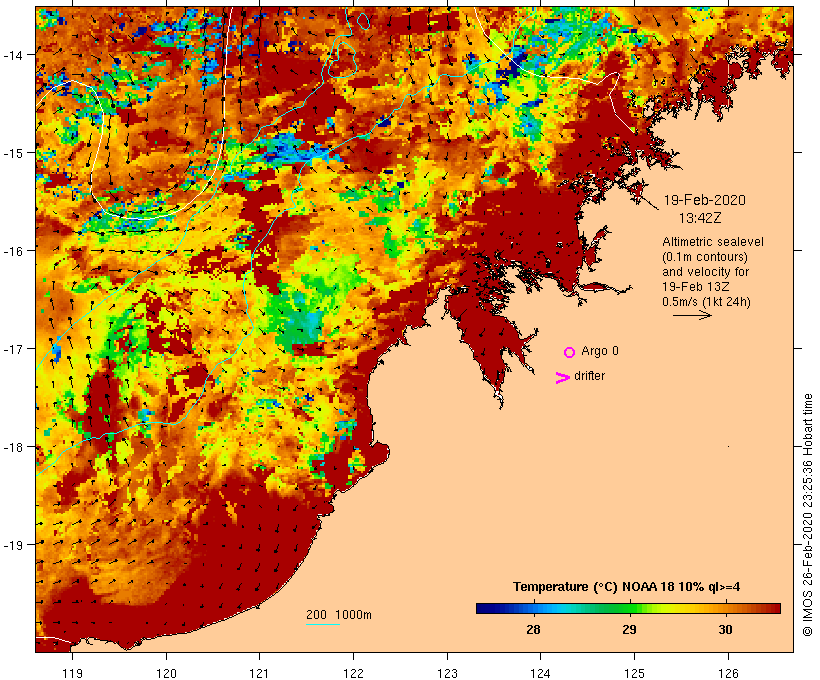Click the '19-Feb-2020' date text
The width and height of the screenshot is (820, 680).
click(704, 200)
